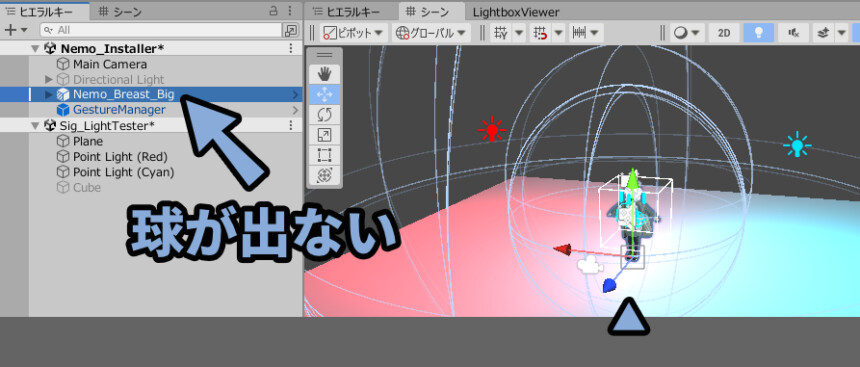Click the hierarchy search field

(161, 30)
